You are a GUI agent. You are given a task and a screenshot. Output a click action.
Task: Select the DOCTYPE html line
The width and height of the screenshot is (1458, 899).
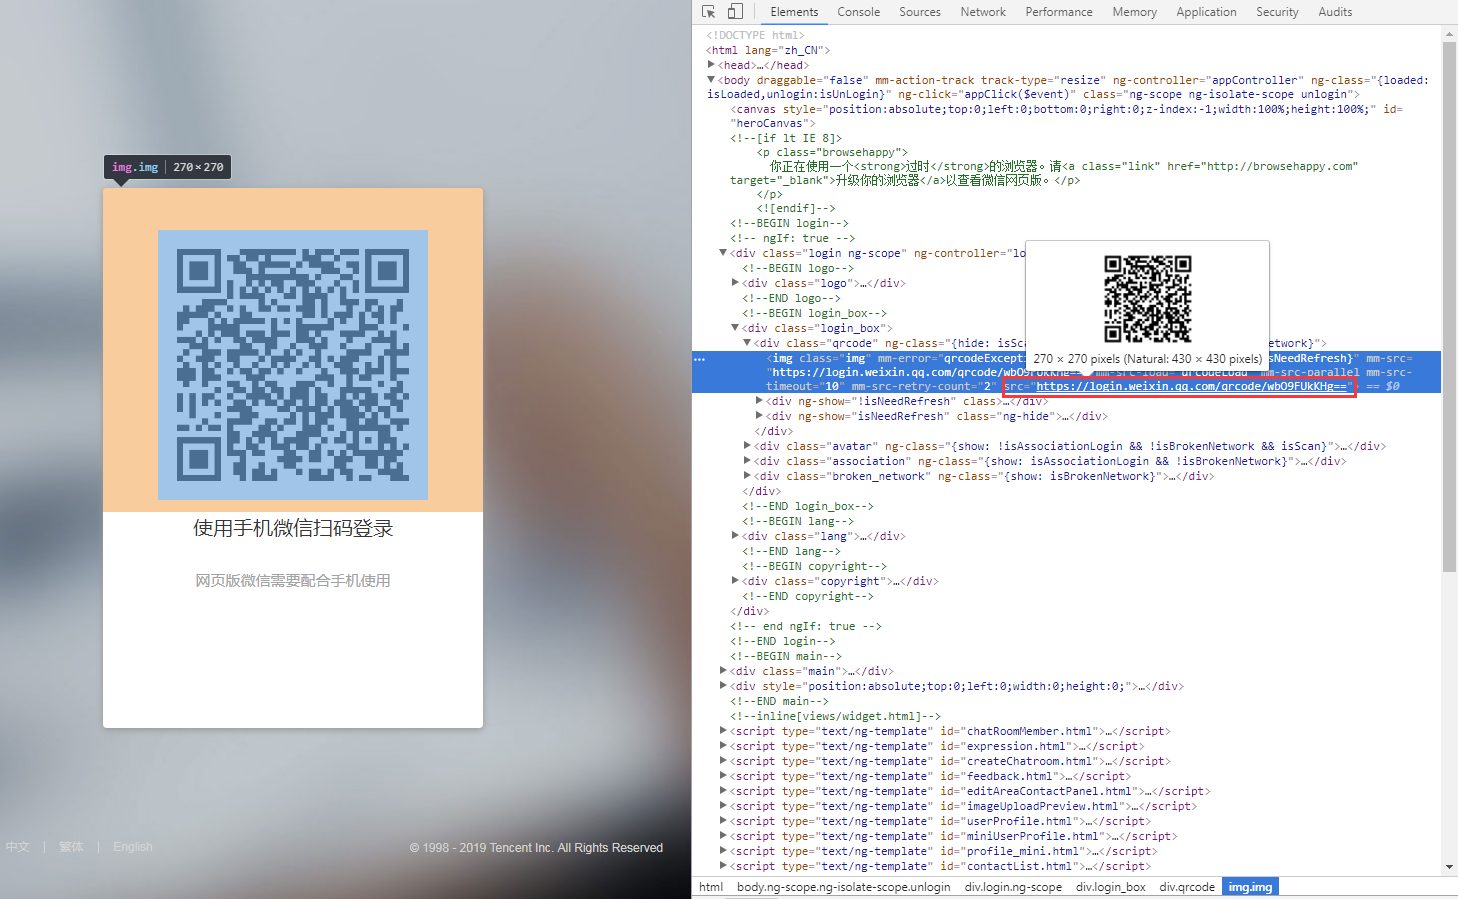(755, 35)
